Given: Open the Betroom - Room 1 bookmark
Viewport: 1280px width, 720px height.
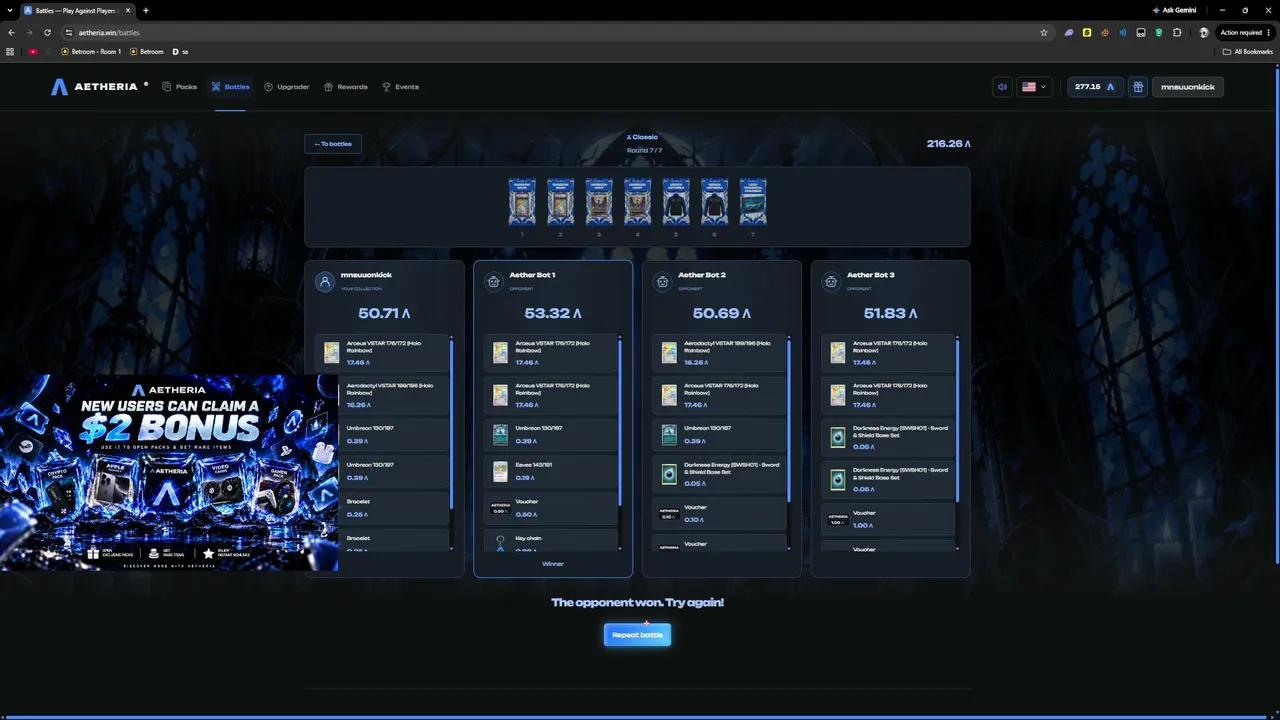Looking at the screenshot, I should coord(91,51).
